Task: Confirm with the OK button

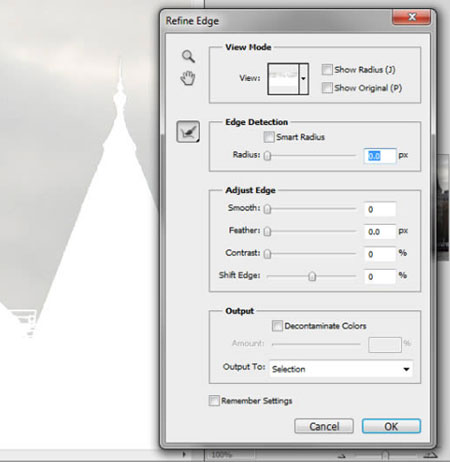Action: 391,426
